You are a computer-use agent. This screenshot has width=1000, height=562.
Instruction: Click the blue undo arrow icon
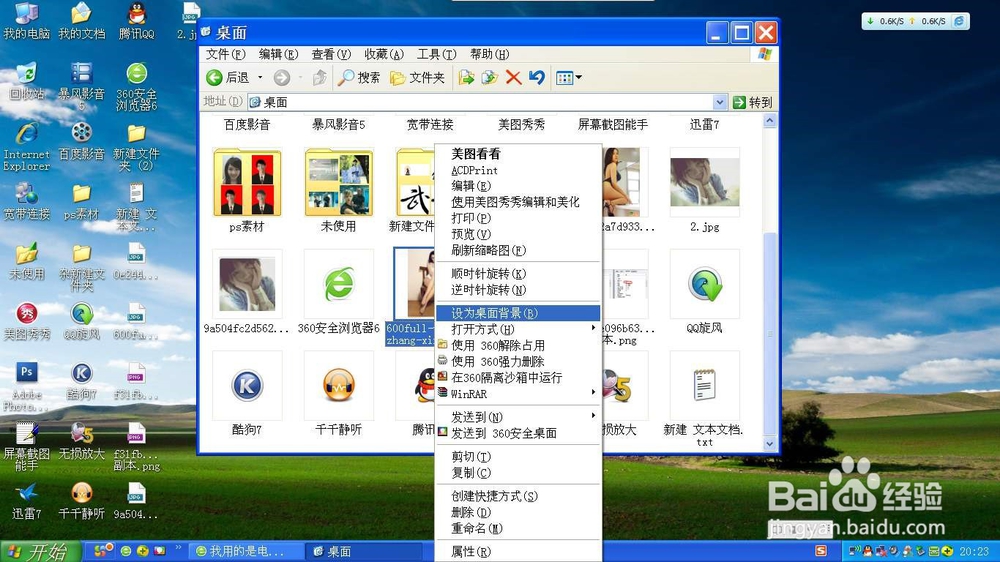[536, 78]
